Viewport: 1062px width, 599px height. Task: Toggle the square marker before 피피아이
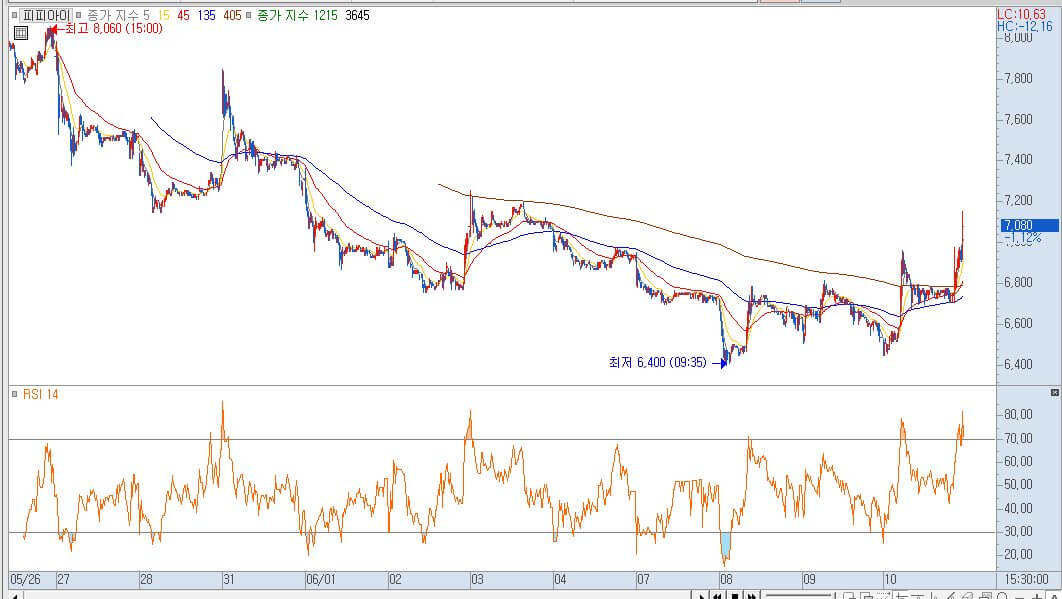pyautogui.click(x=14, y=15)
